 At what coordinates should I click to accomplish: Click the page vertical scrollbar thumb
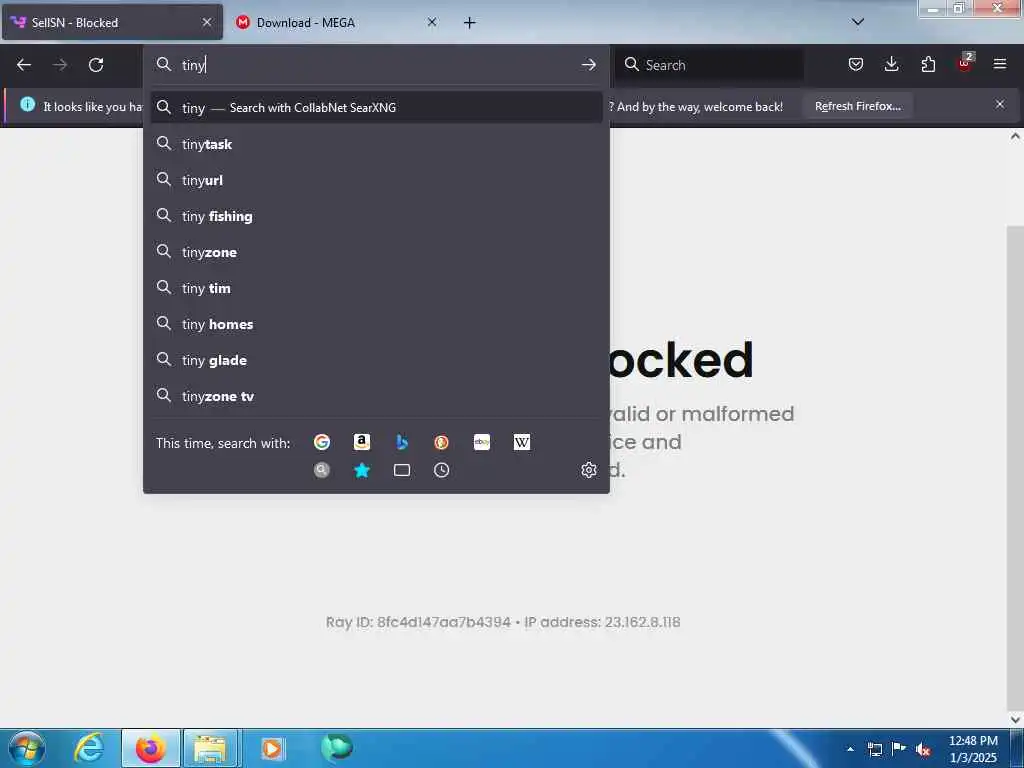pyautogui.click(x=1015, y=467)
